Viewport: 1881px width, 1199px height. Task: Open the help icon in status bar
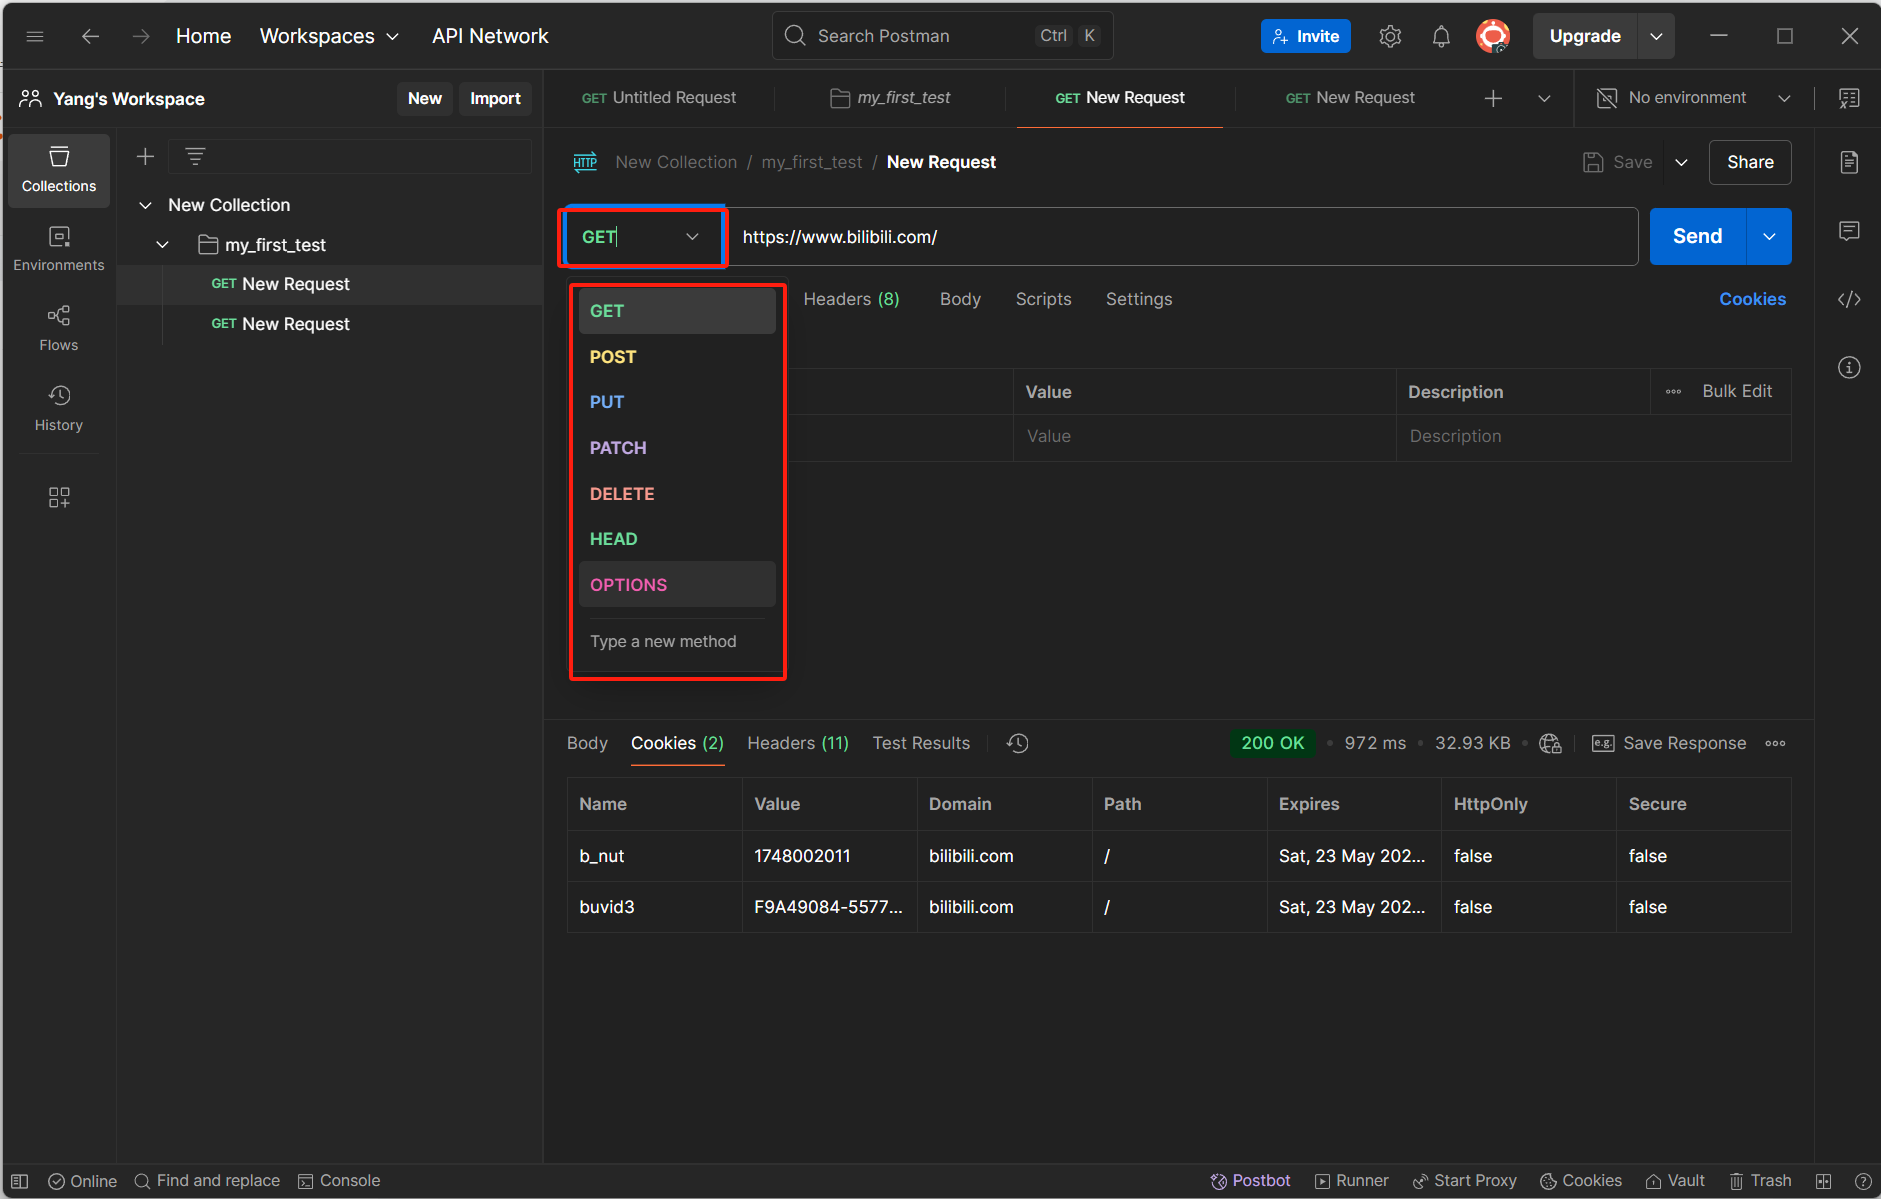1863,1181
